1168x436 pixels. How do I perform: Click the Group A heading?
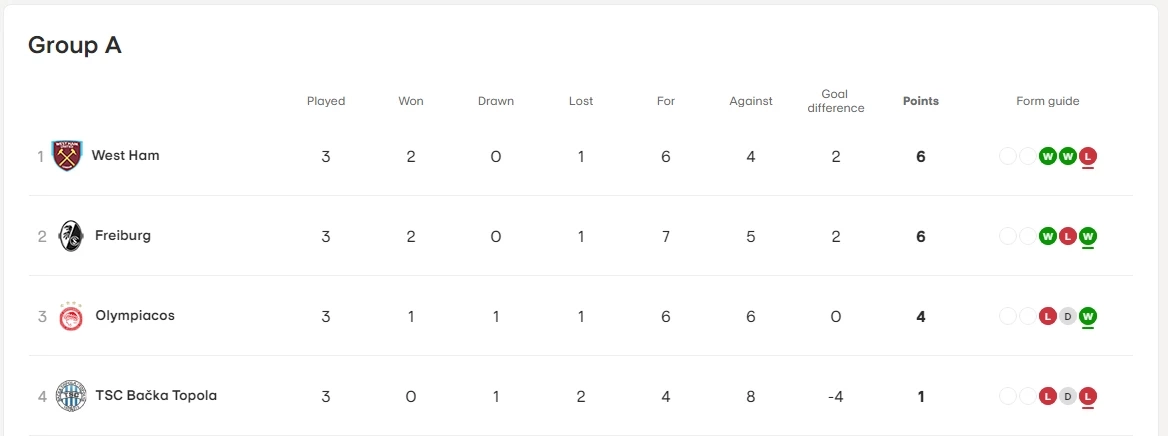click(75, 45)
